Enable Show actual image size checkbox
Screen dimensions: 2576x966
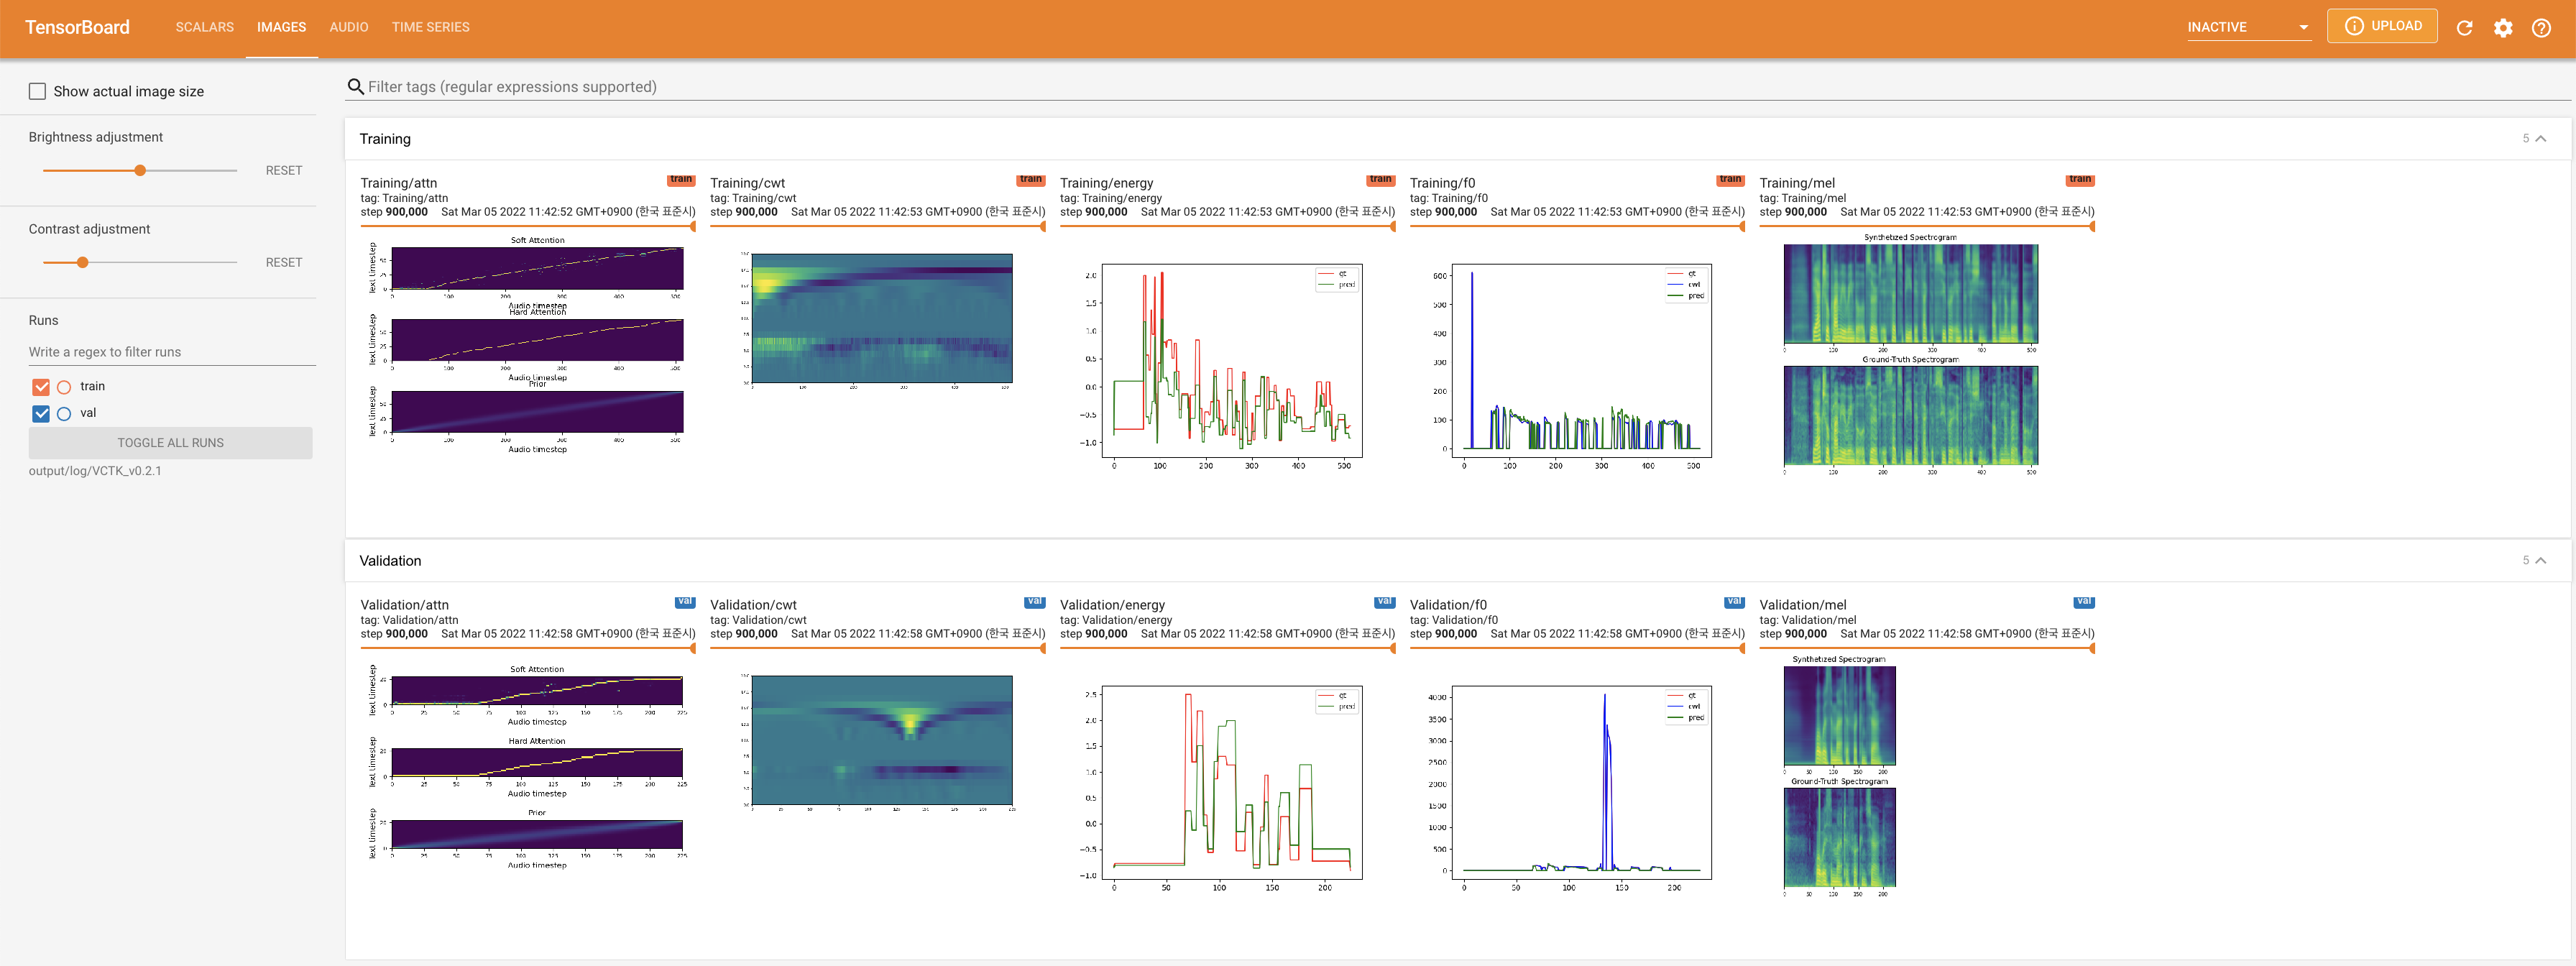coord(38,91)
